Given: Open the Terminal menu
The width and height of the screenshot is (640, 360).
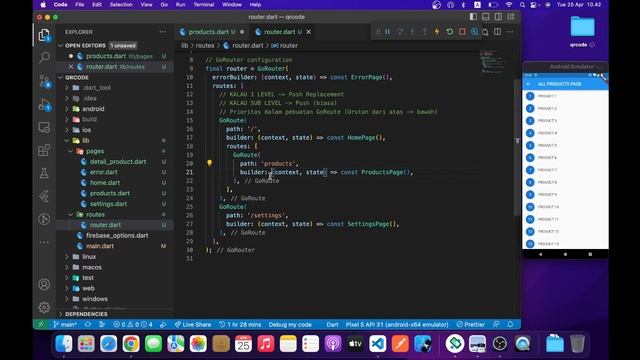Looking at the screenshot, I should (x=204, y=4).
